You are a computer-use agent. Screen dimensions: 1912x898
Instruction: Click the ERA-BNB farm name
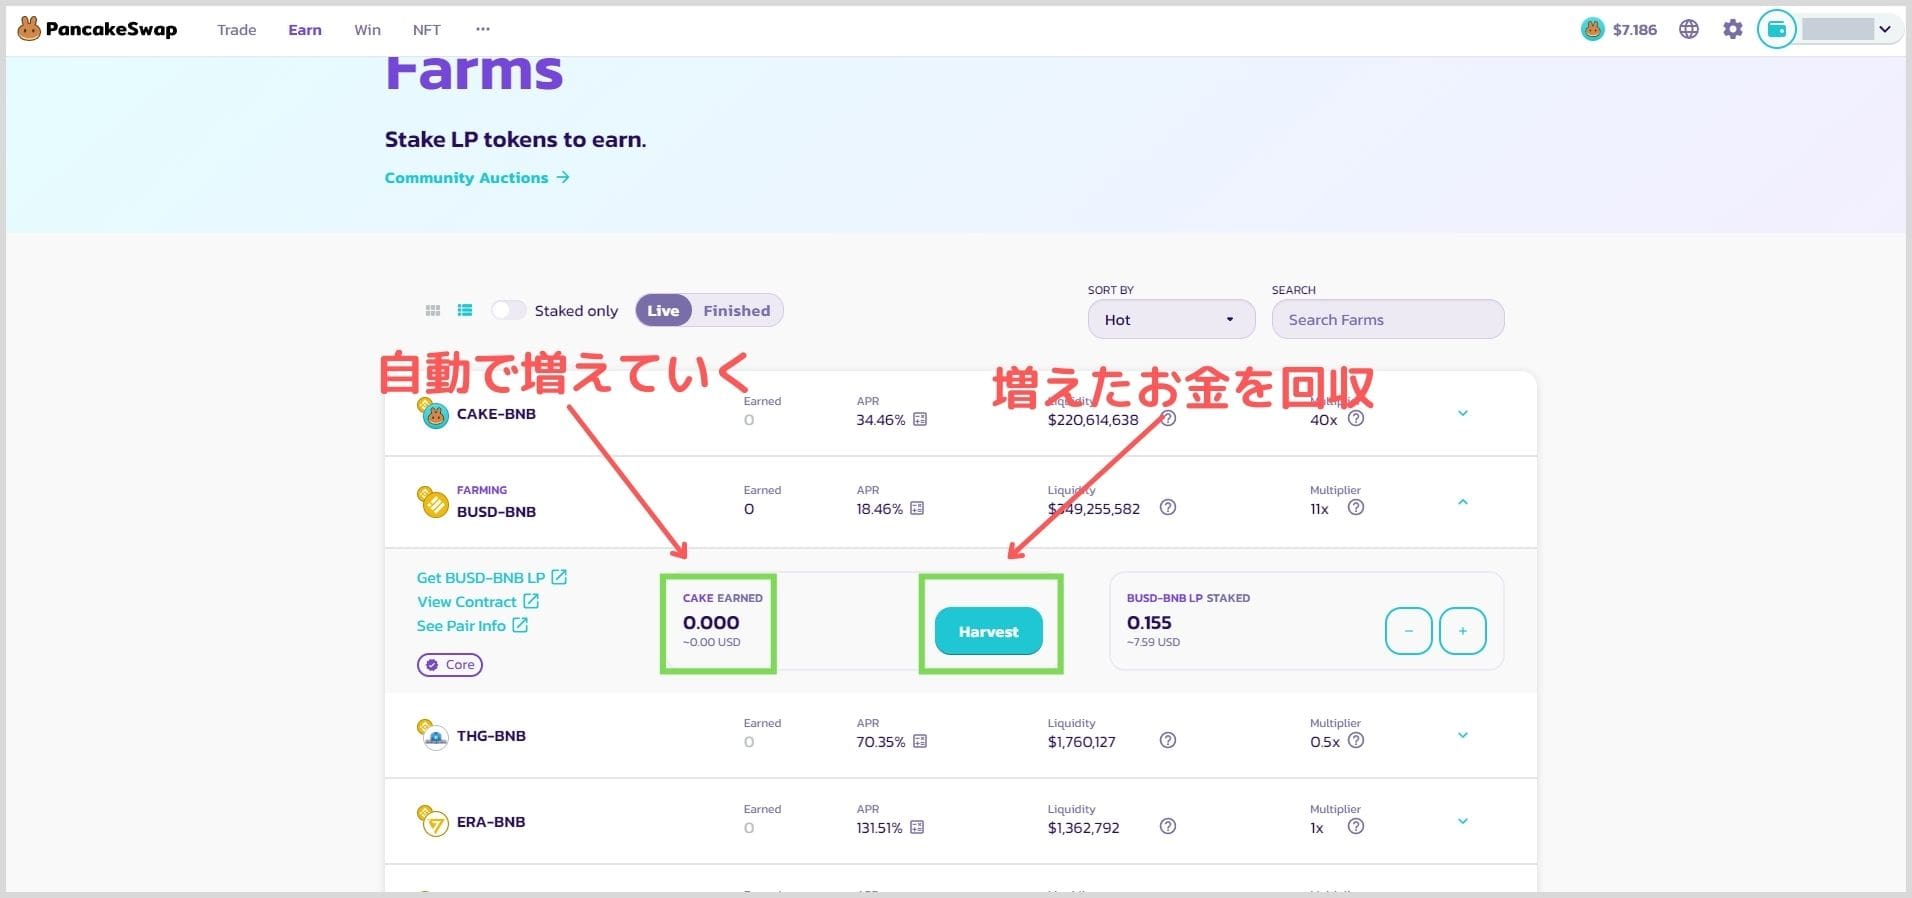[491, 821]
